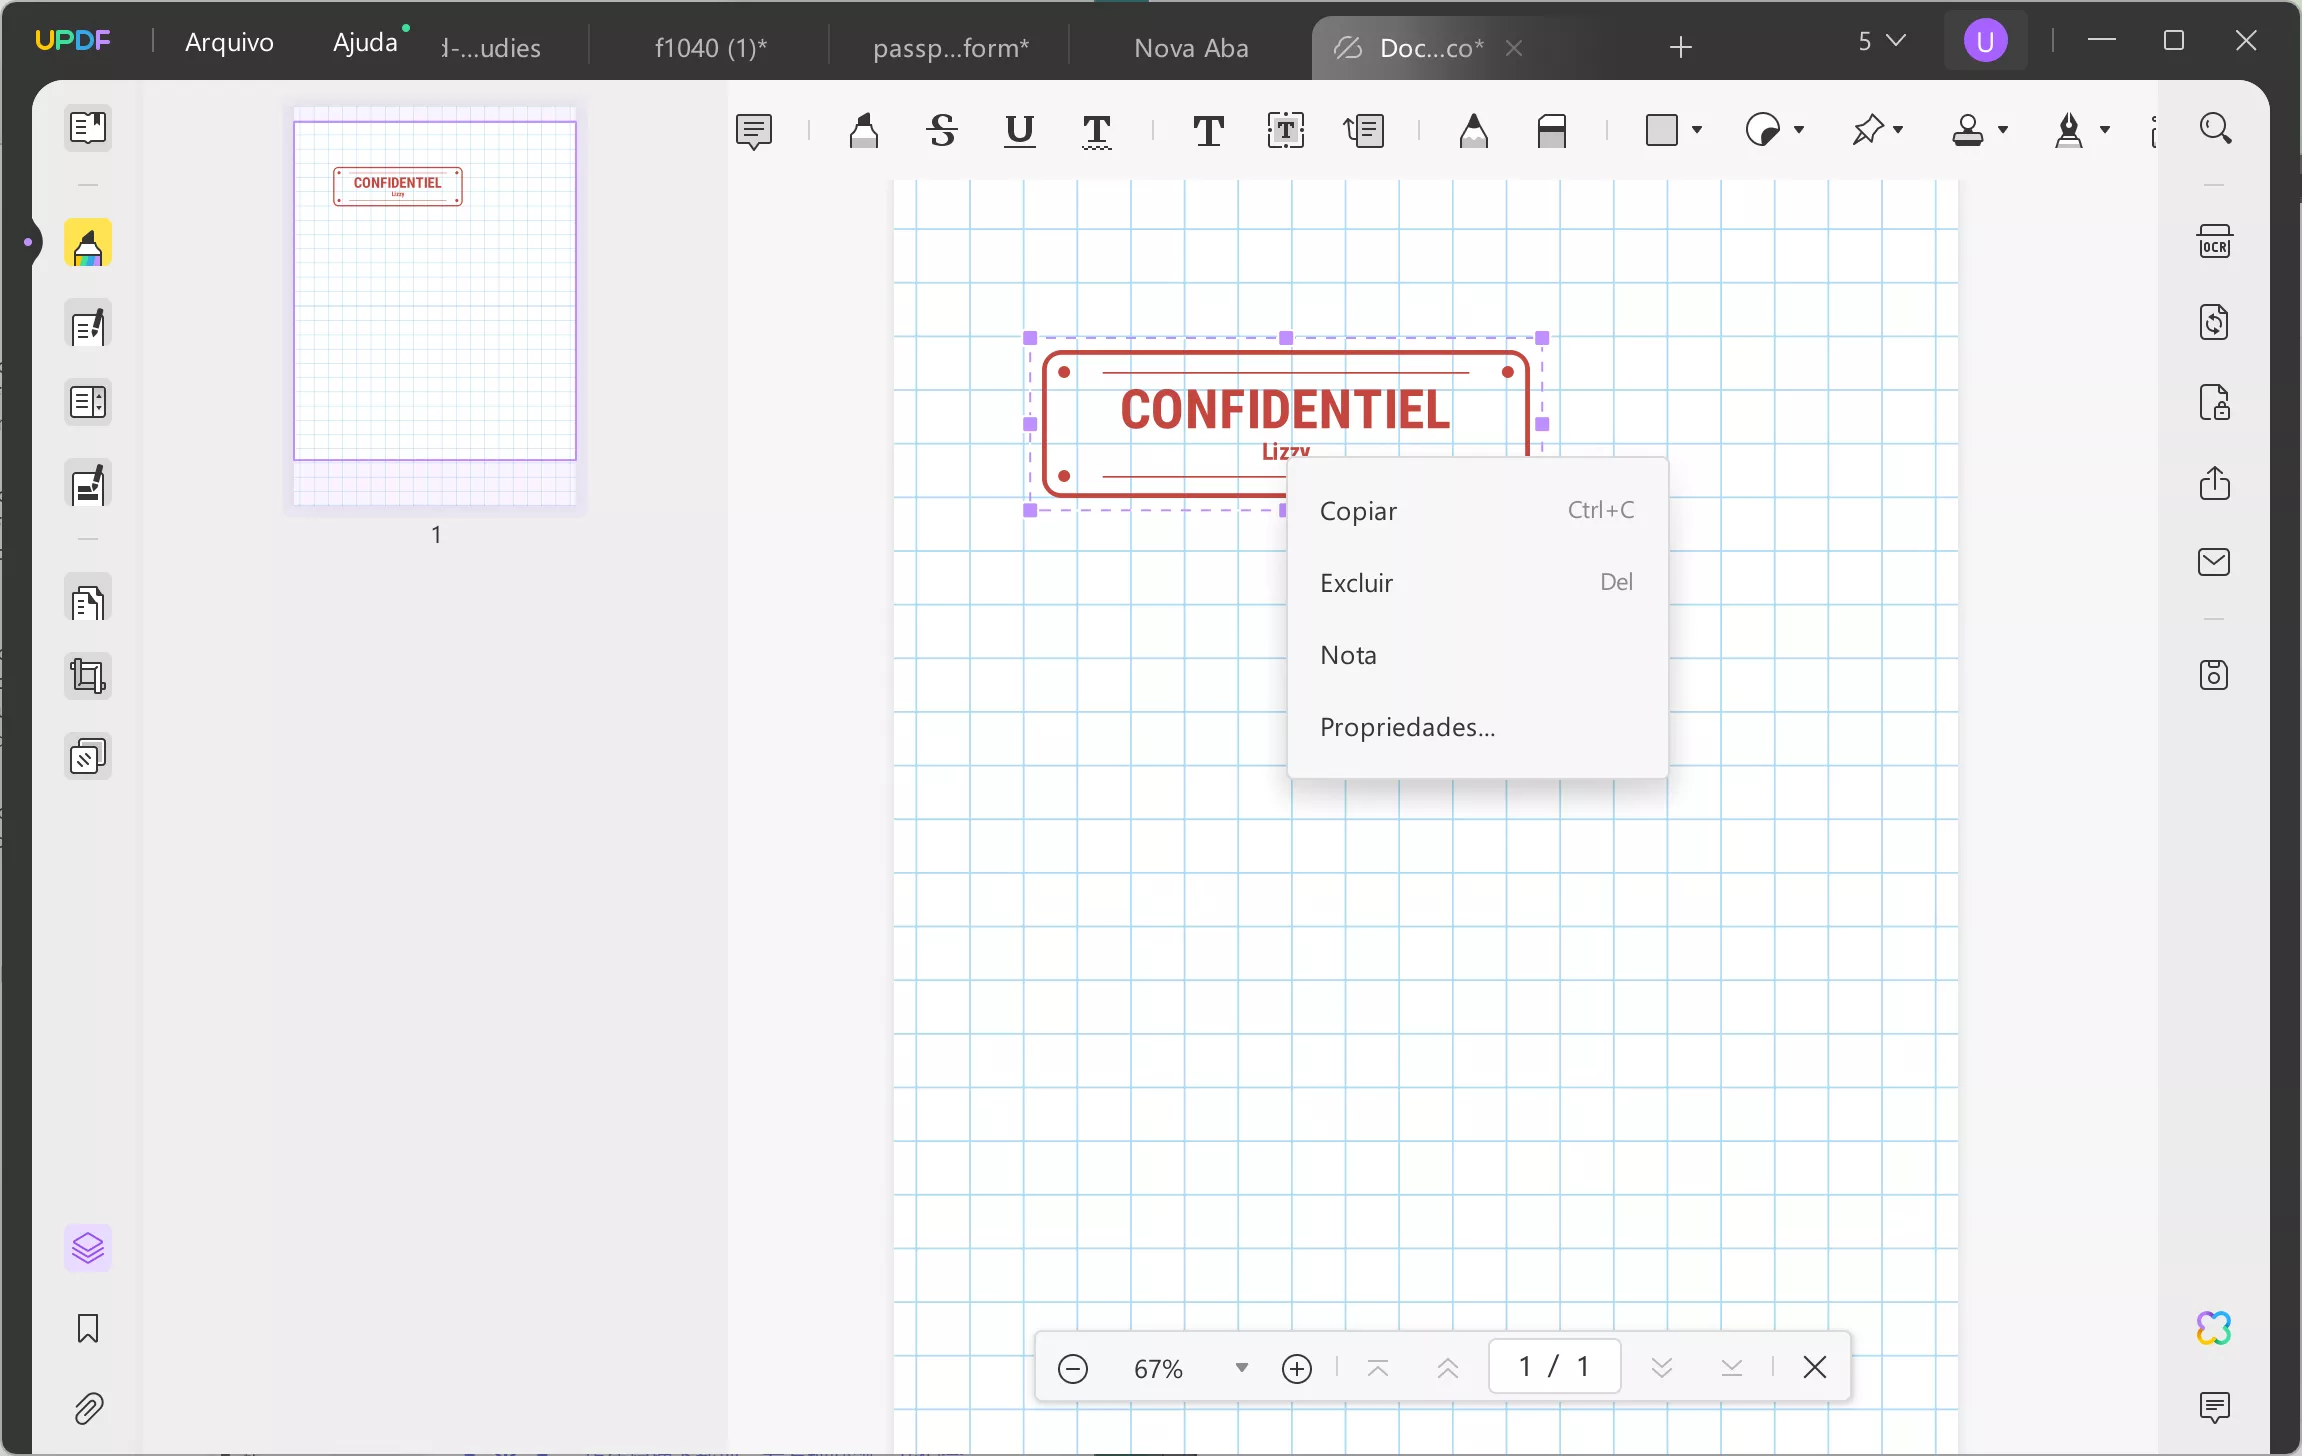Expand the rectangle shape dropdown arrow
Screen dimensions: 2302x1456
(x=1697, y=130)
